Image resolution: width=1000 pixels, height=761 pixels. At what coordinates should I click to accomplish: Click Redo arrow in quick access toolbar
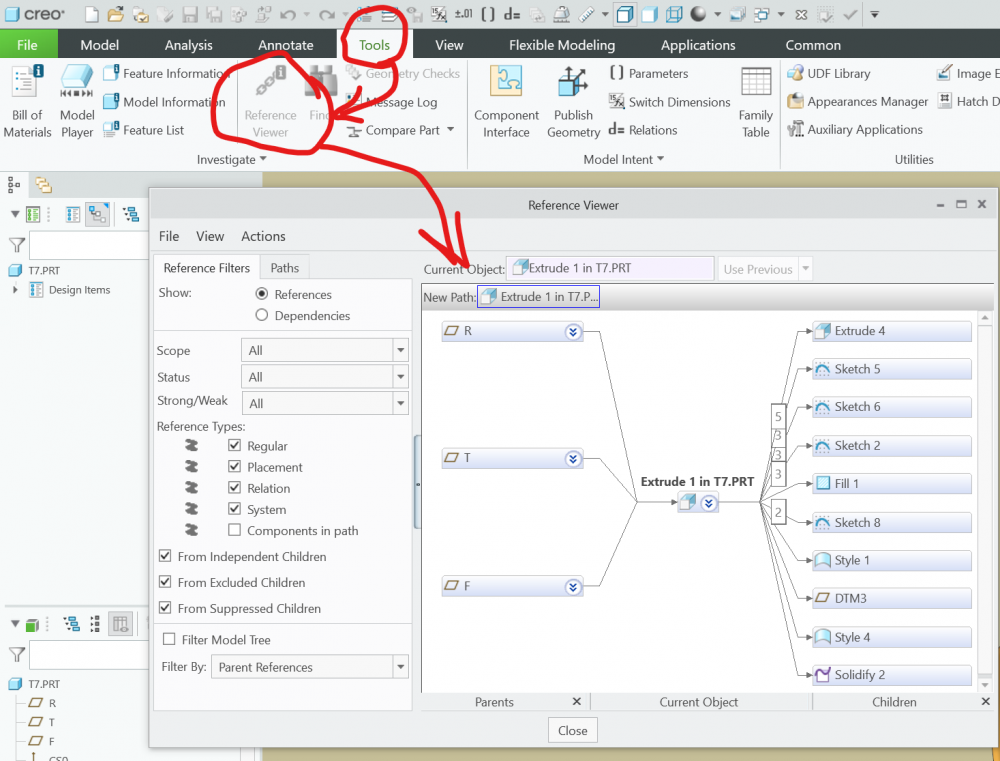(327, 14)
